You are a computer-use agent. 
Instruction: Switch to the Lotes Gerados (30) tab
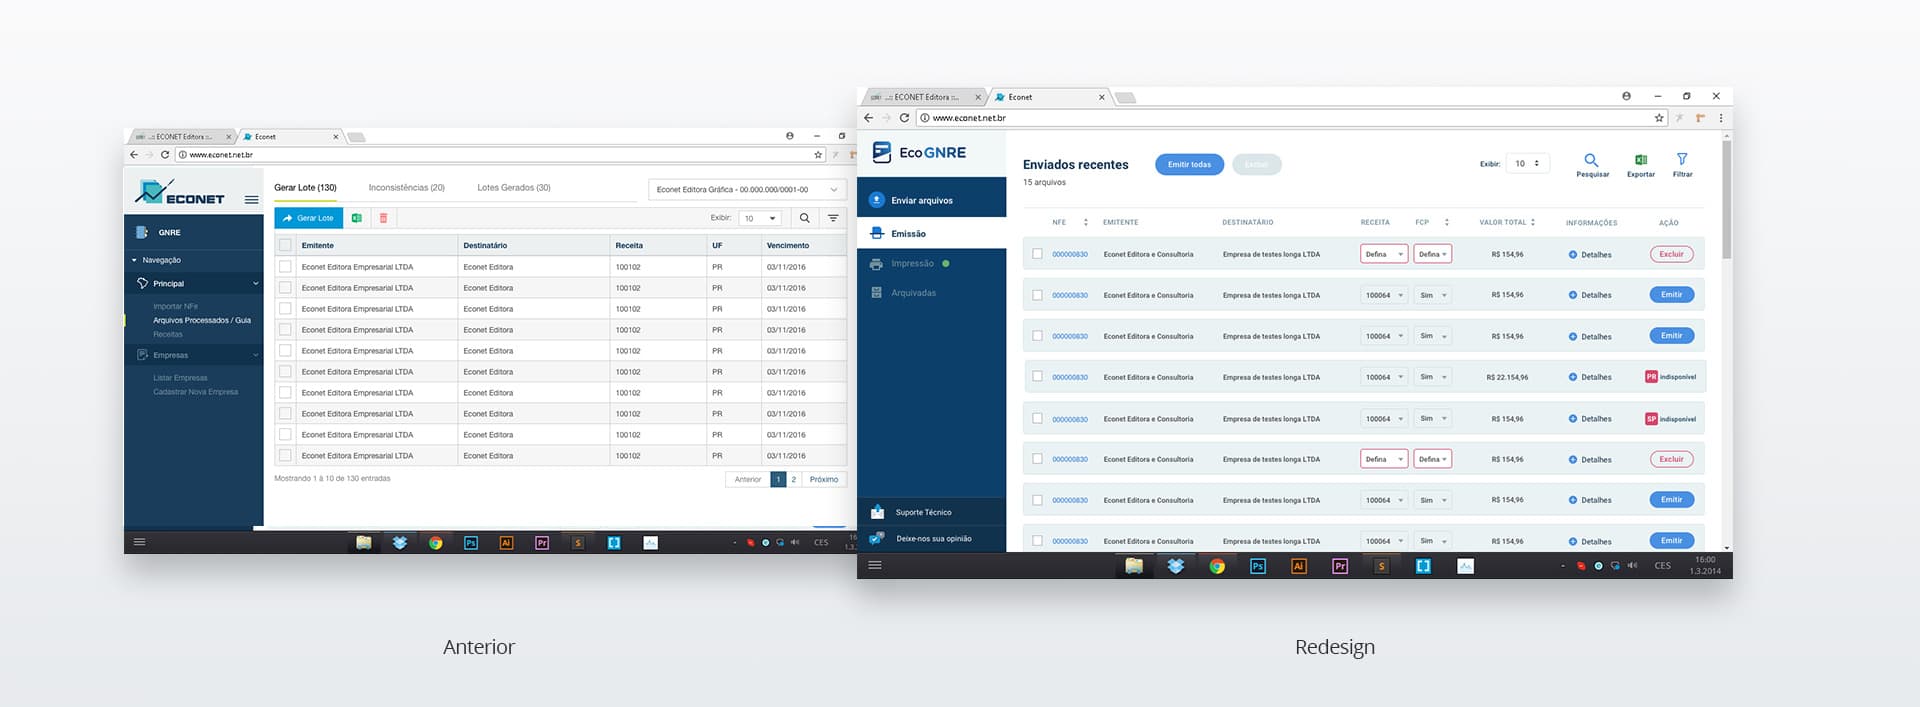tap(514, 188)
